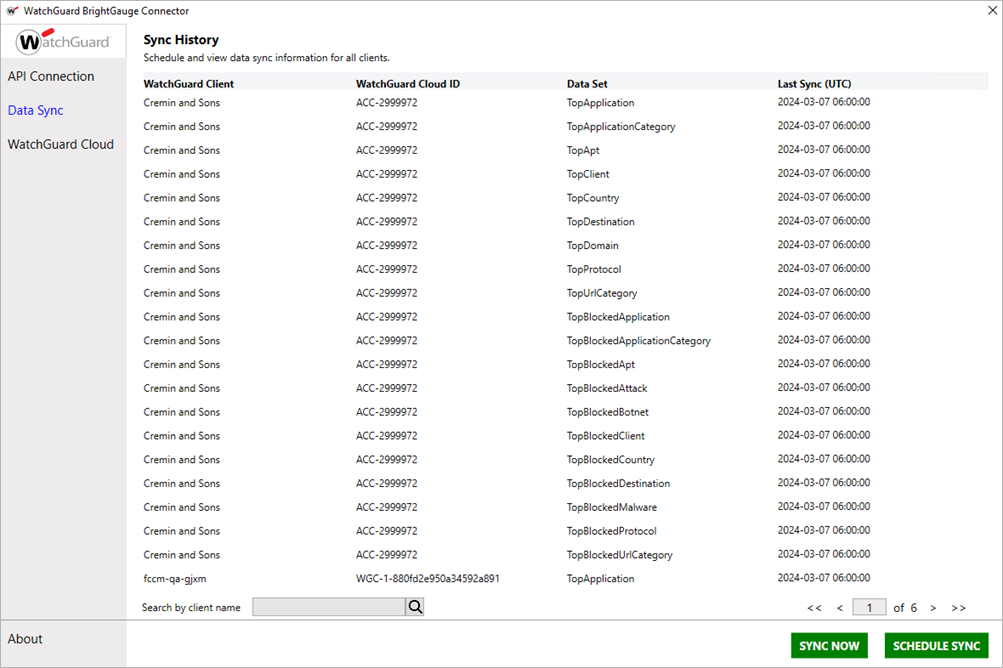The height and width of the screenshot is (668, 1003).
Task: Jump to first page using double-left arrows
Action: (x=814, y=607)
